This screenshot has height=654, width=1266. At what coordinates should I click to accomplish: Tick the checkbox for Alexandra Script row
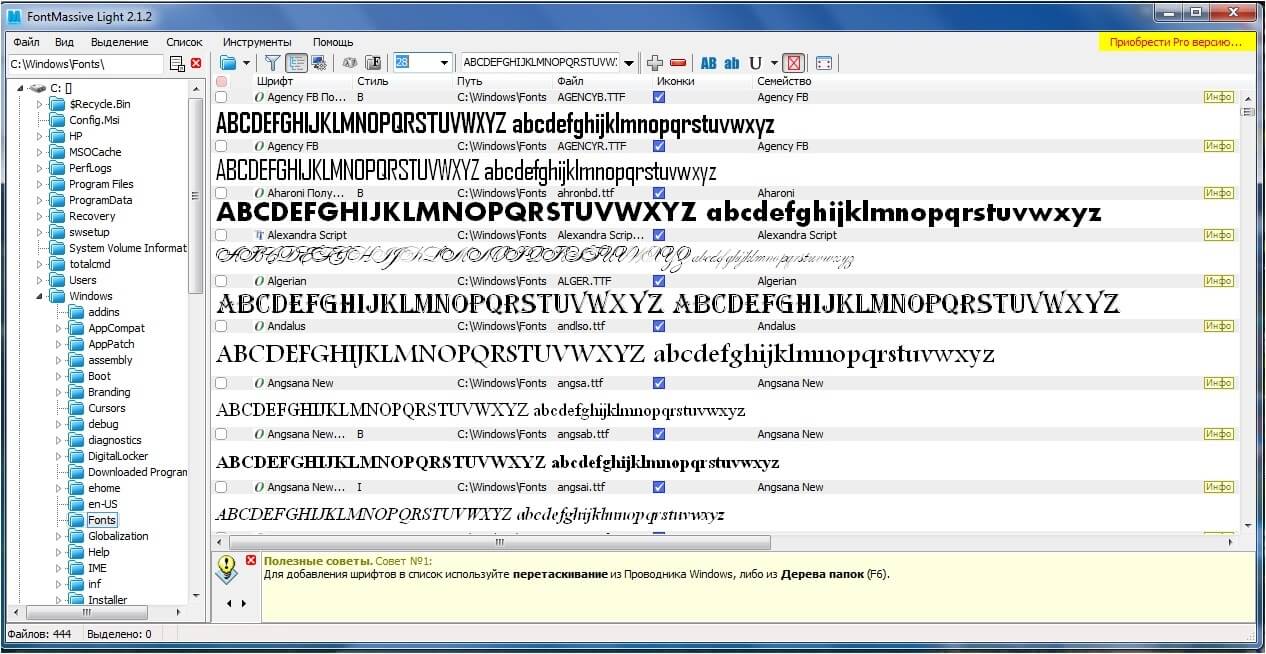tap(221, 235)
